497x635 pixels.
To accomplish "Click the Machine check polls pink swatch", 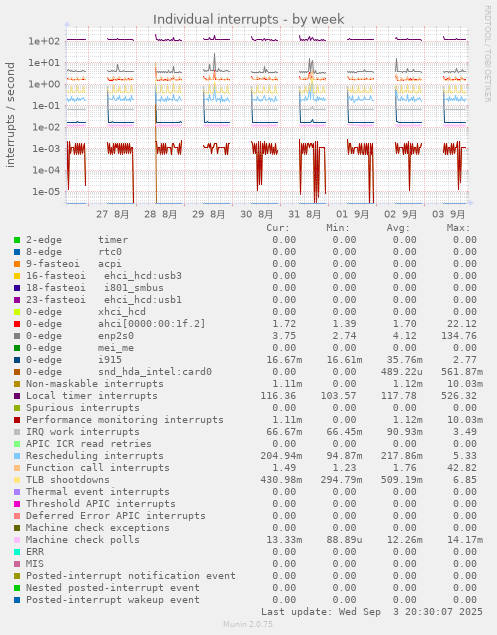I will coord(17,540).
